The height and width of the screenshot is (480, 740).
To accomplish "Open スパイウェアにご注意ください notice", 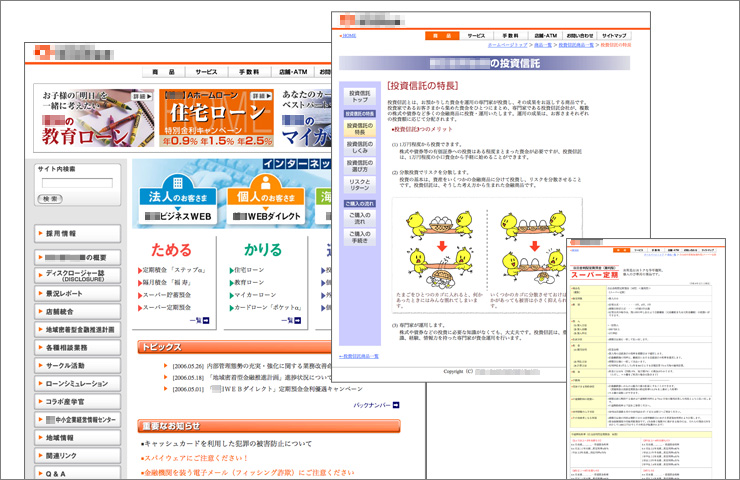I will click(194, 458).
